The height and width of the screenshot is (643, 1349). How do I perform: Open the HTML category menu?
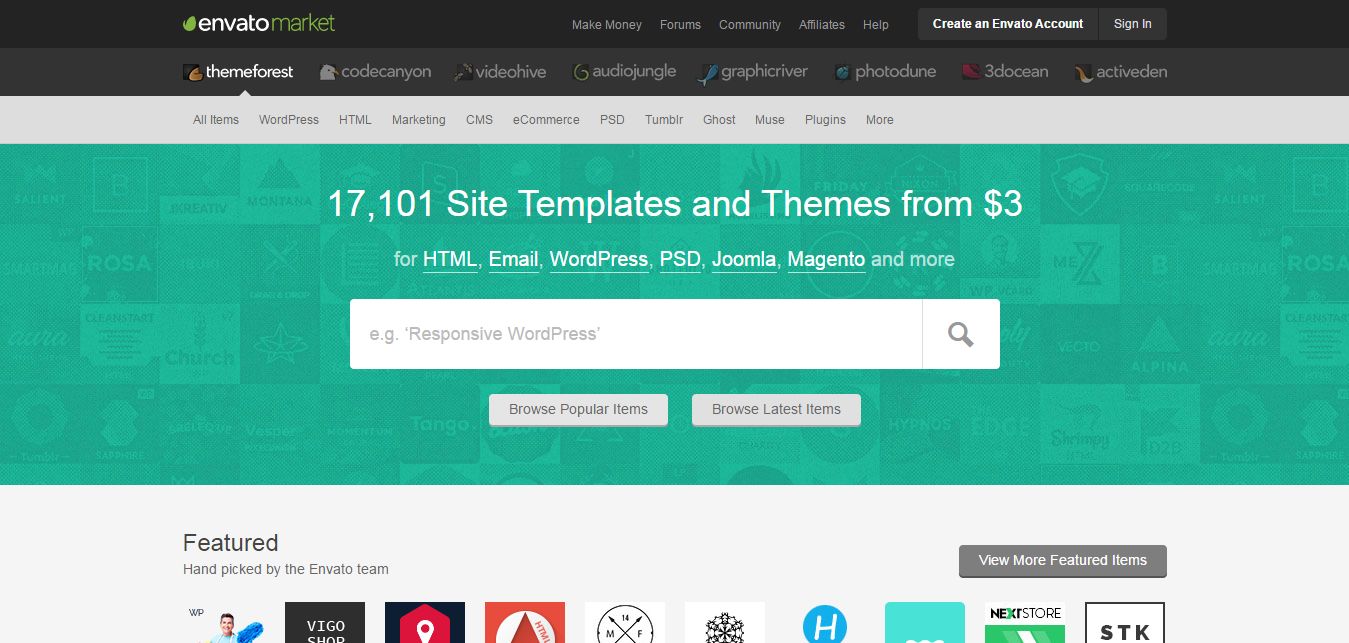[355, 119]
